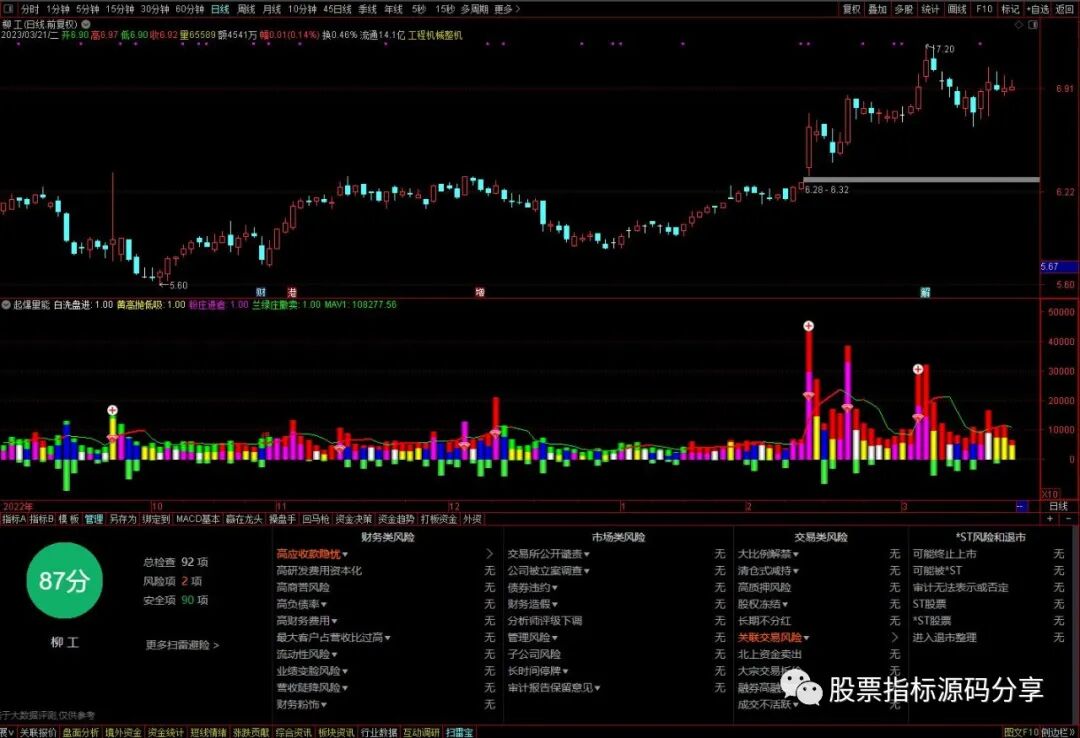The width and height of the screenshot is (1080, 738).
Task: Click the 增 event marker under the candlestick chart
Action: pyautogui.click(x=480, y=292)
